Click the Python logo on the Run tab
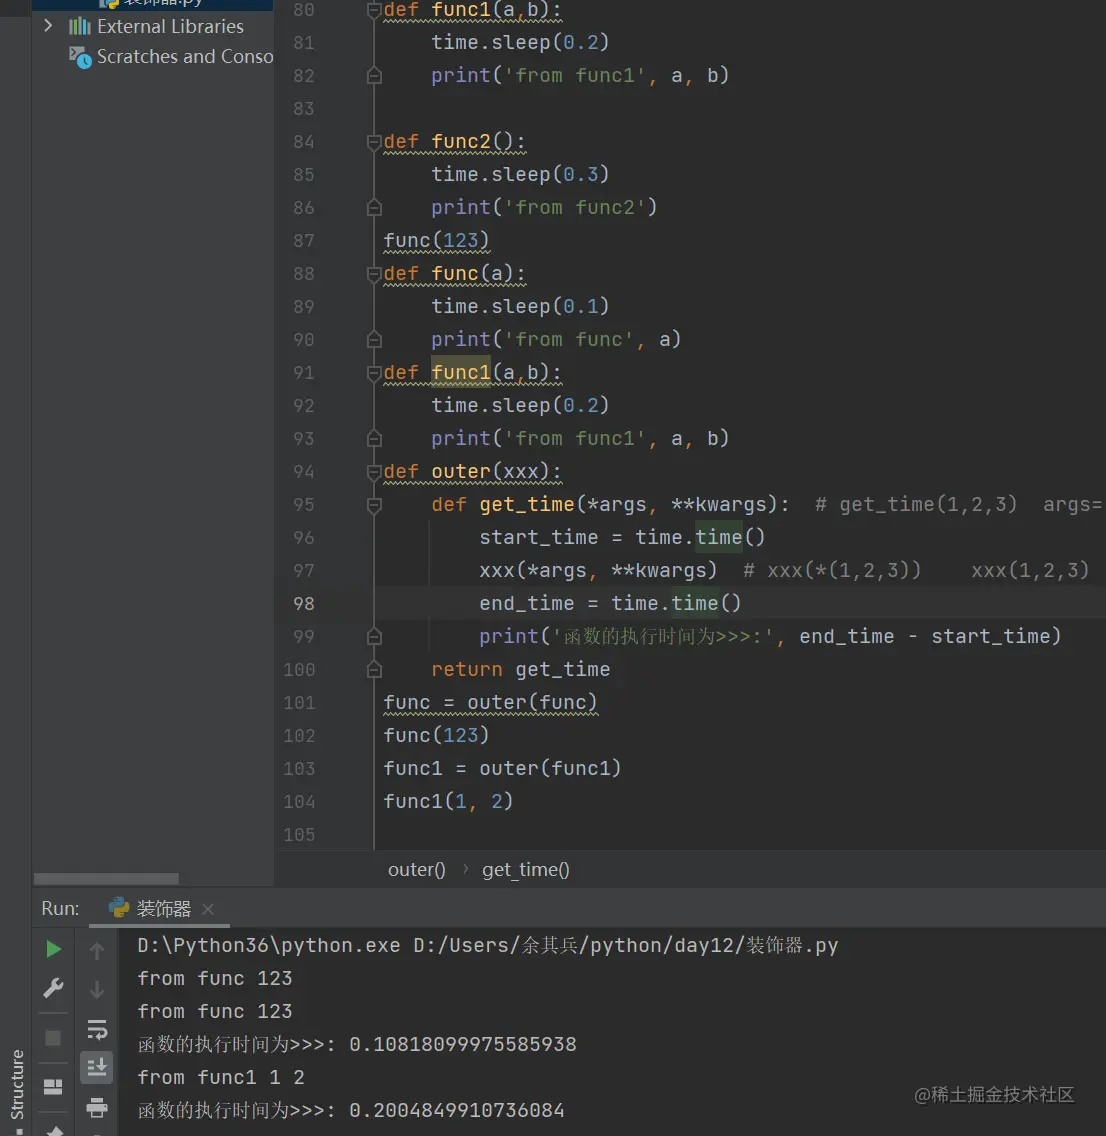The width and height of the screenshot is (1106, 1136). pos(119,908)
